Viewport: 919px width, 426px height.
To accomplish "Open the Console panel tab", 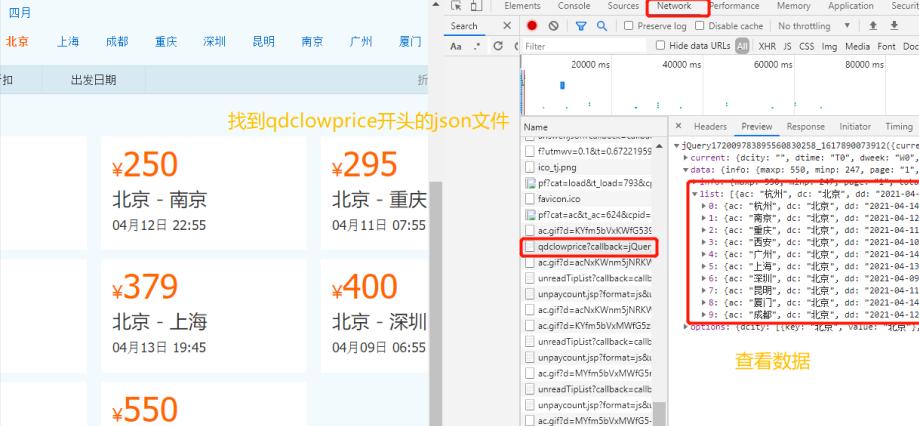I will [574, 6].
